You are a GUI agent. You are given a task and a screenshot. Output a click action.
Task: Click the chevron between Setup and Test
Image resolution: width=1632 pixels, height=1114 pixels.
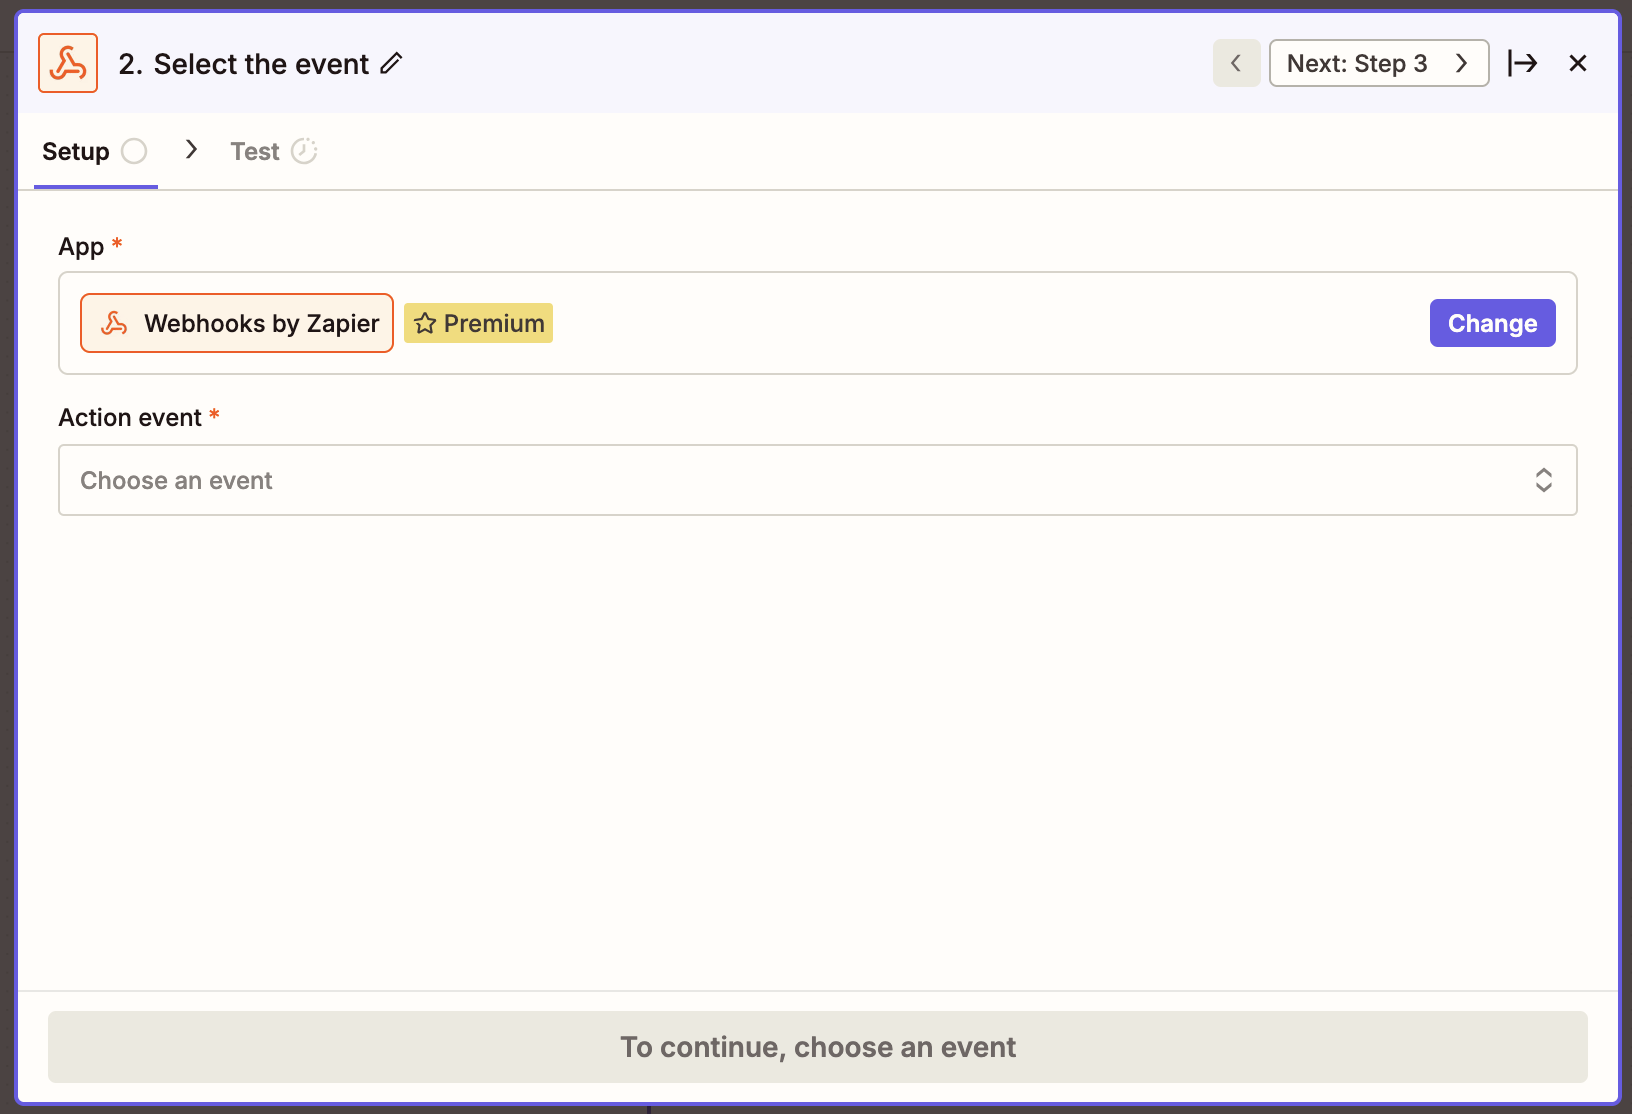(191, 150)
